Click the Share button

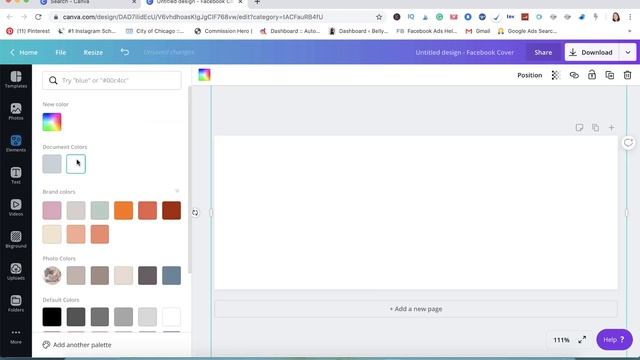point(543,52)
